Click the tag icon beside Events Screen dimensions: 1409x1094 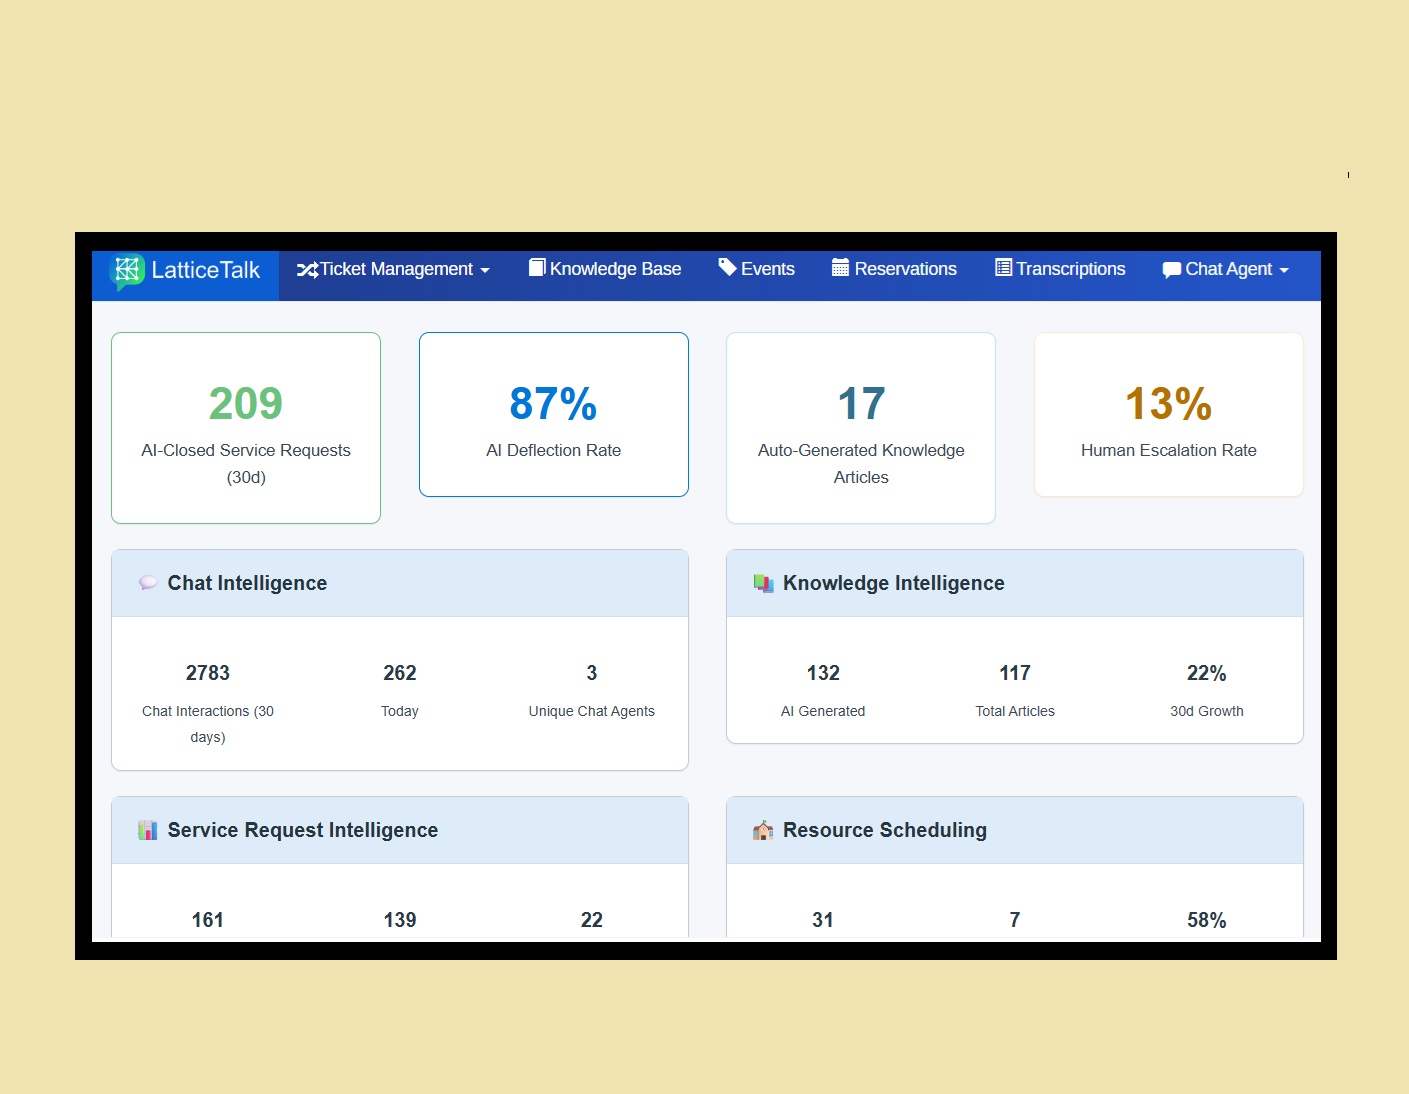[x=727, y=268]
